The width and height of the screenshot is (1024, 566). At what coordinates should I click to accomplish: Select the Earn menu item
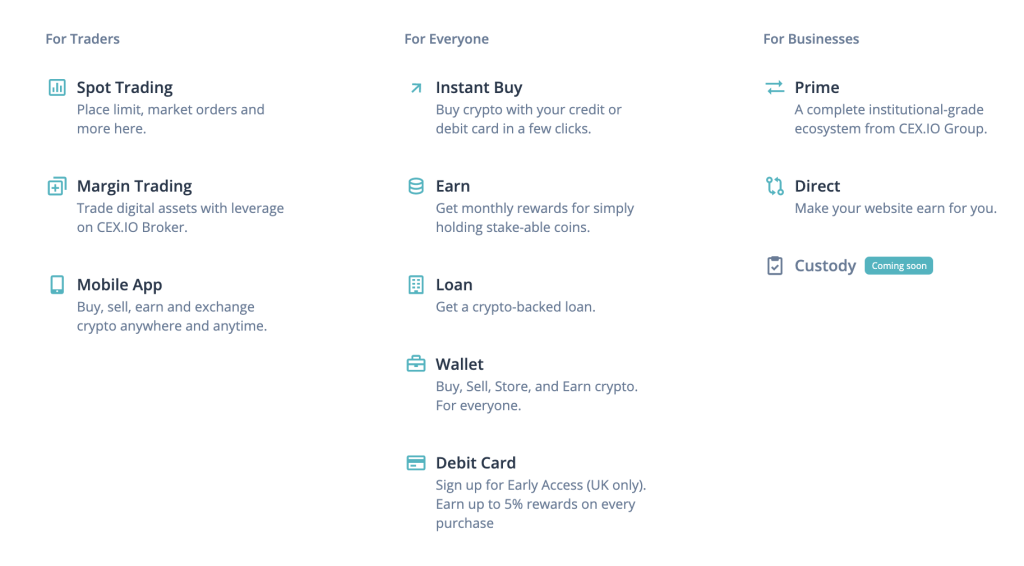453,186
